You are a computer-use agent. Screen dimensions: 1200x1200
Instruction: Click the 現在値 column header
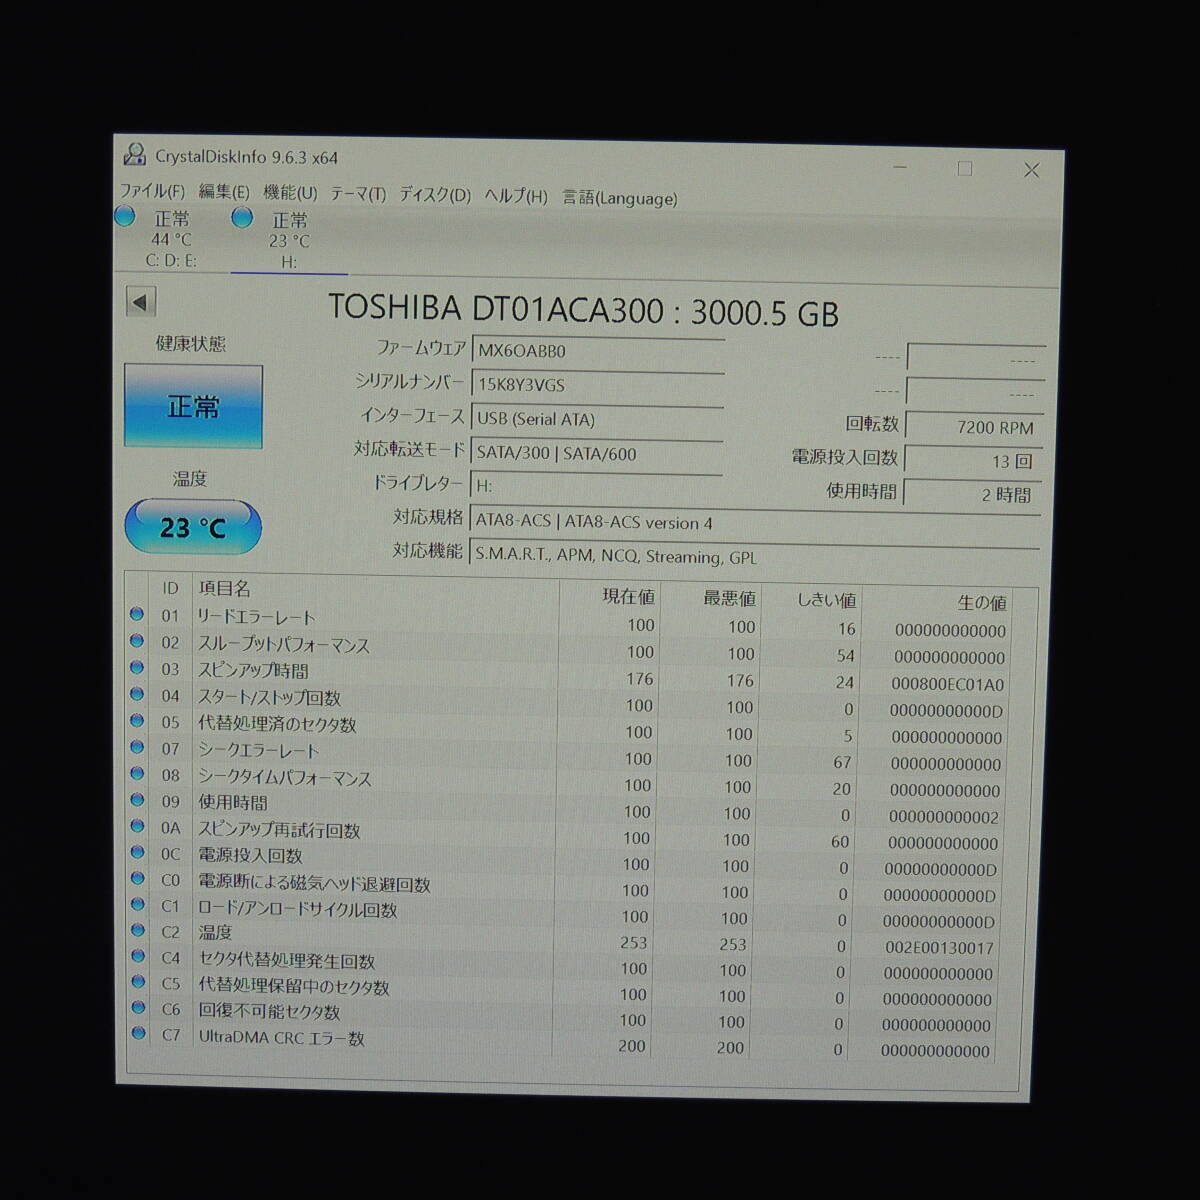pos(628,597)
